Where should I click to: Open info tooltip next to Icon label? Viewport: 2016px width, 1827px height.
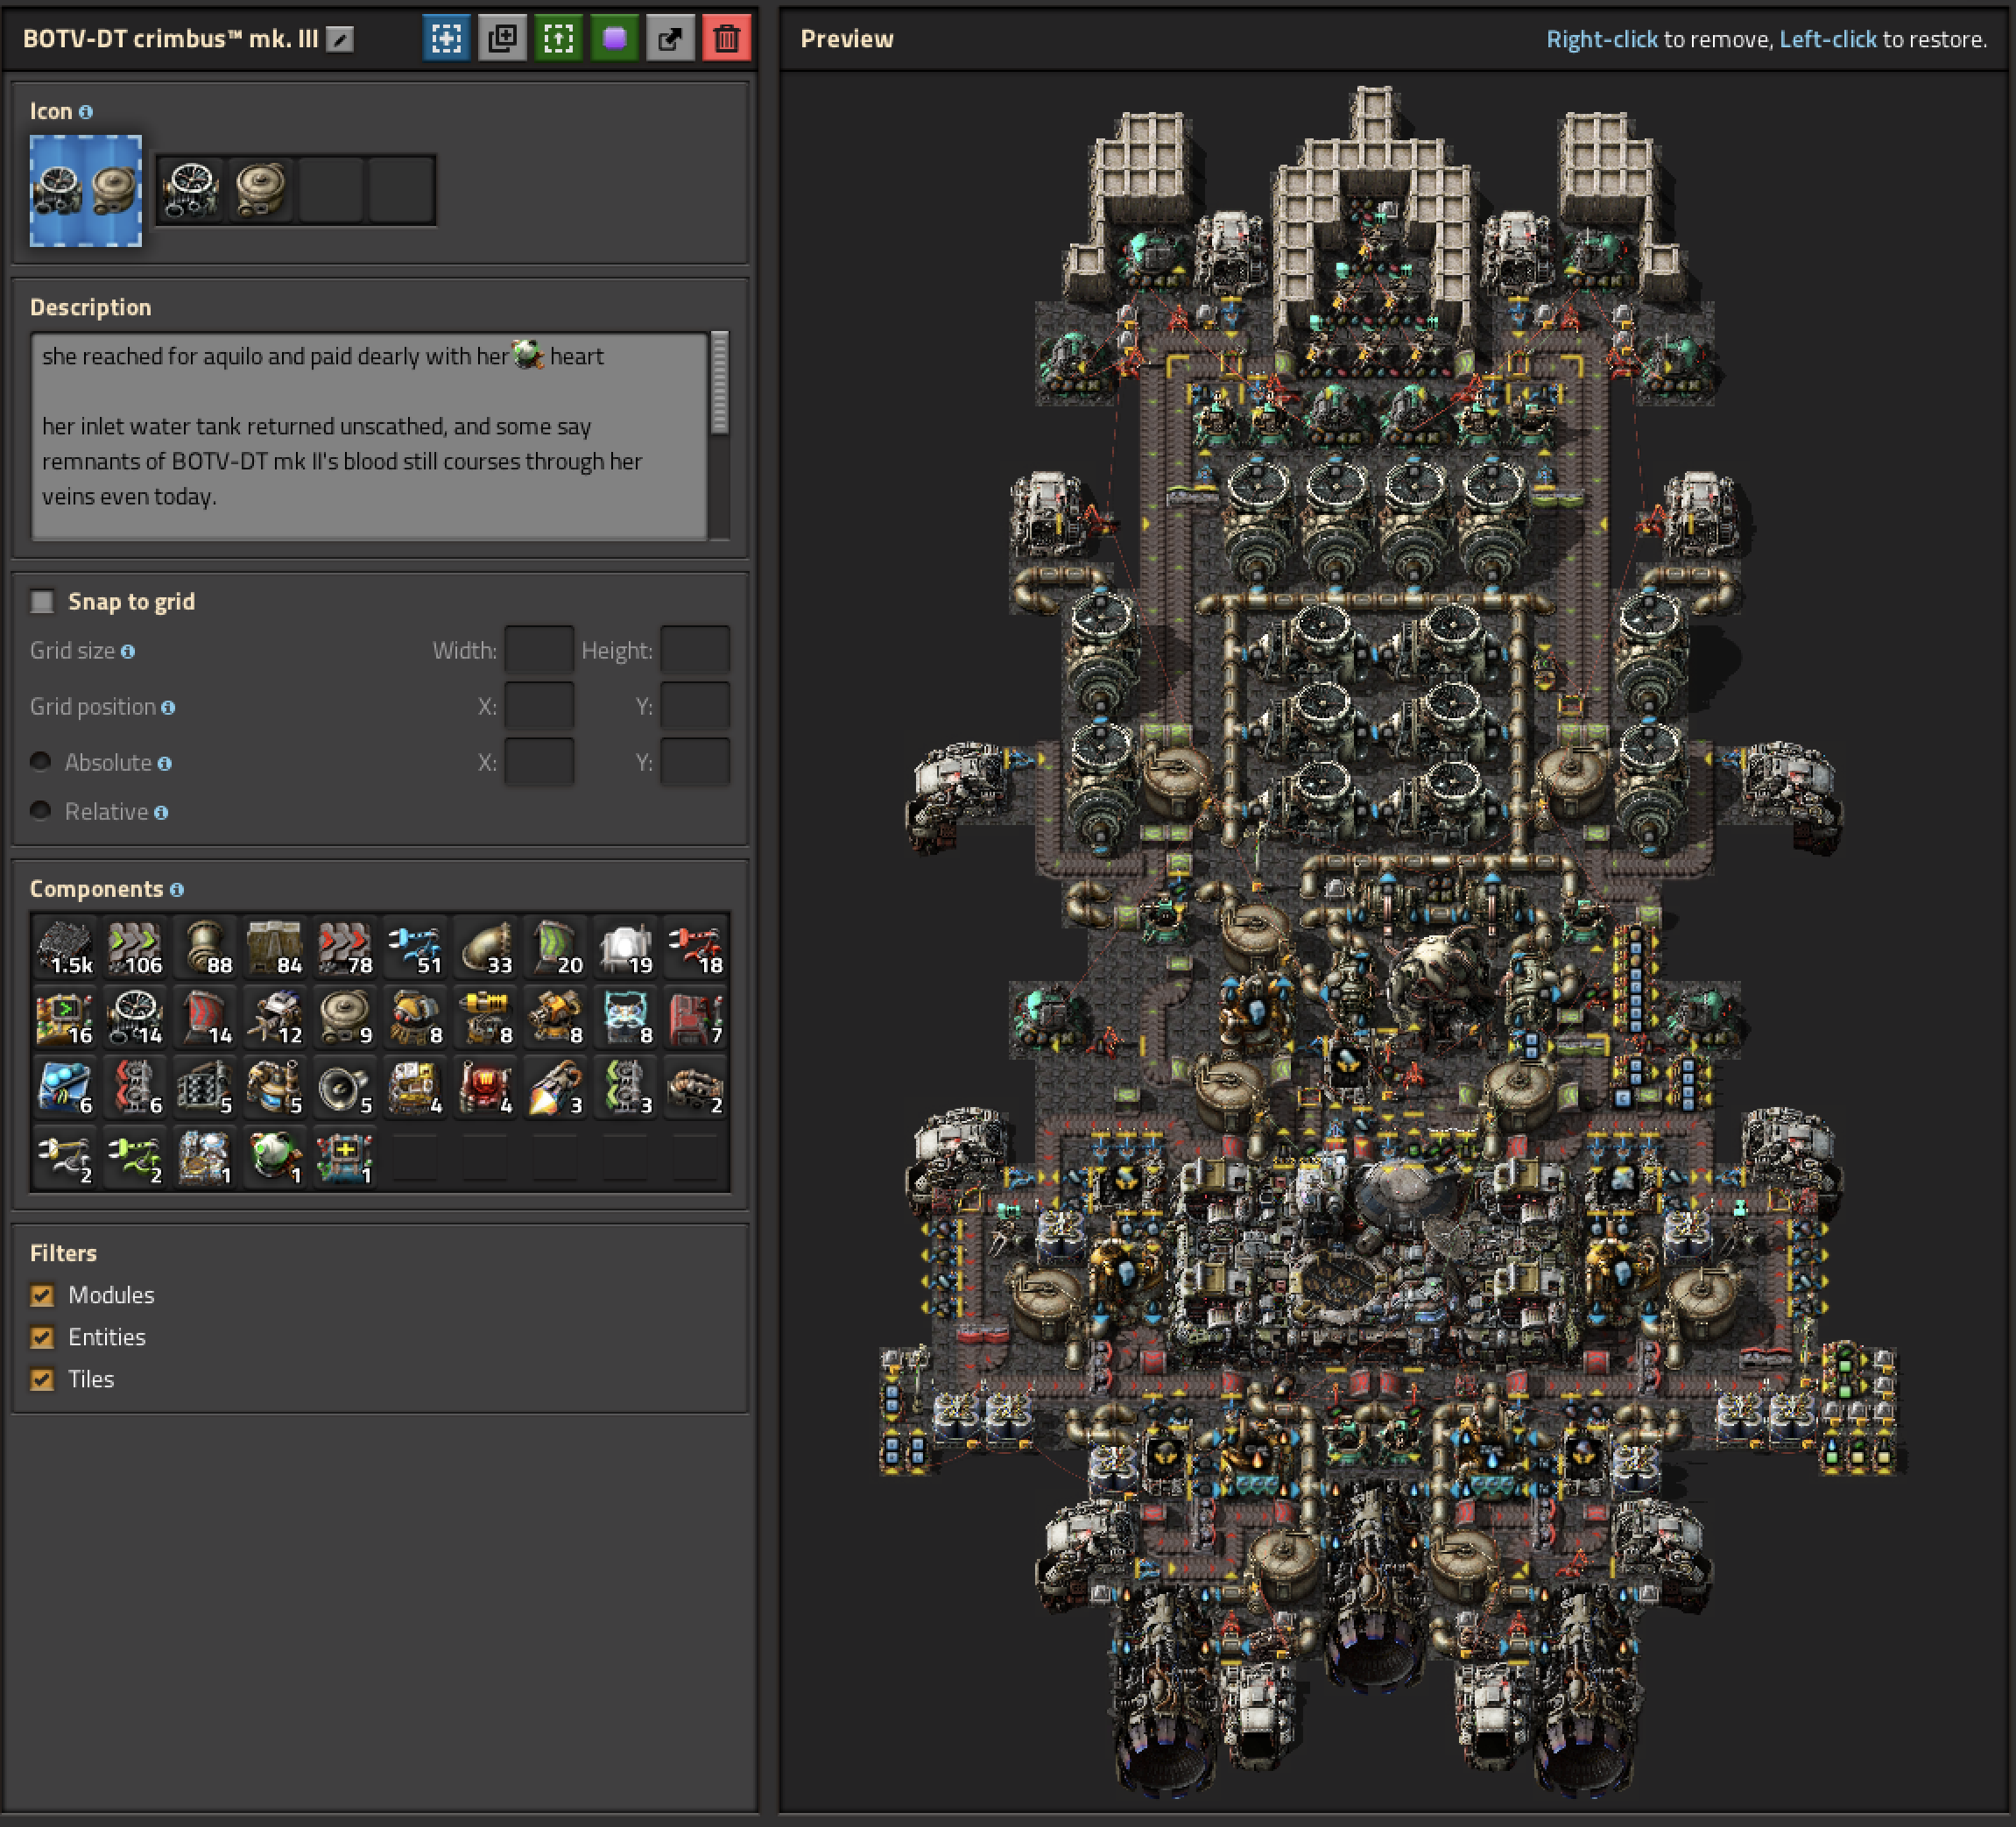point(86,112)
